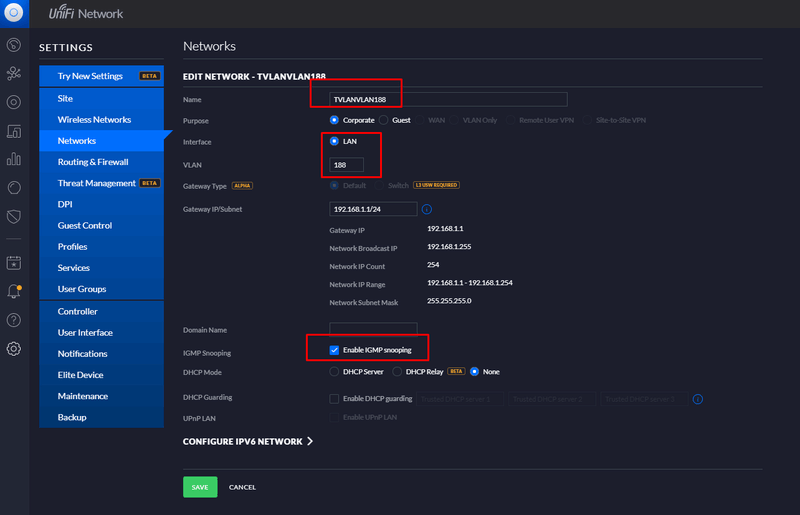Toggle Enable DHCP guarding checkbox
This screenshot has height=515, width=800.
pos(334,399)
